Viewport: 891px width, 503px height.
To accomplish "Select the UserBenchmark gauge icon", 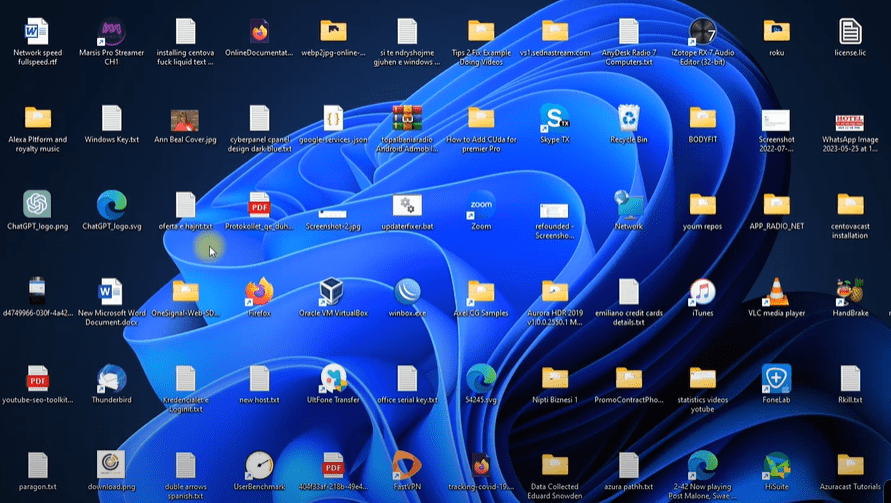I will [259, 466].
